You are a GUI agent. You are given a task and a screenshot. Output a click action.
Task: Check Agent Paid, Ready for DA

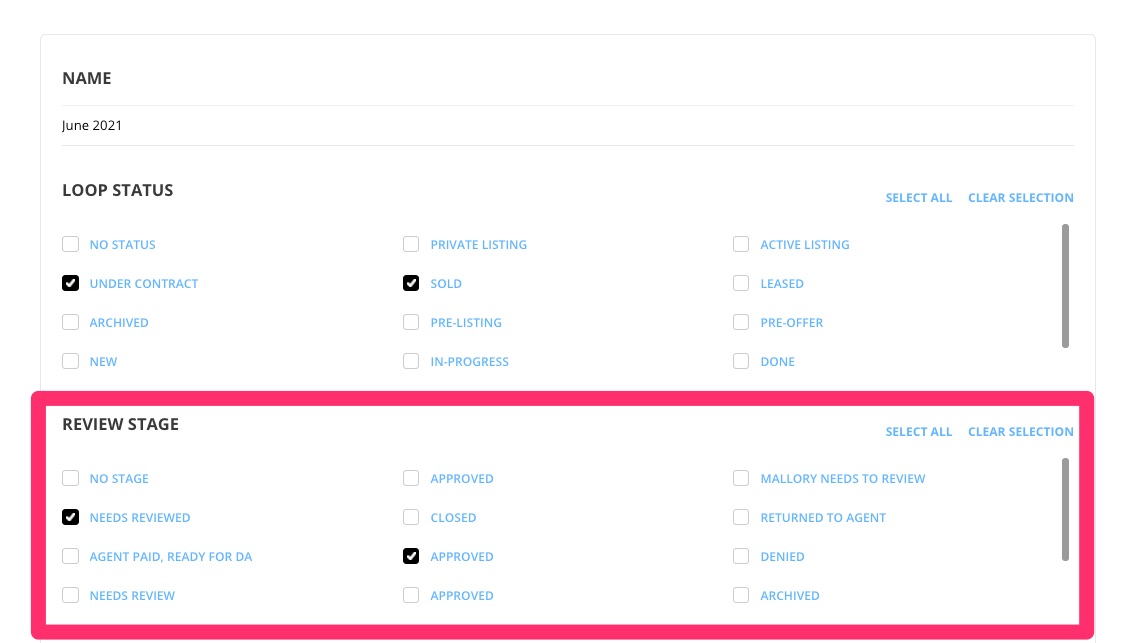[71, 557]
